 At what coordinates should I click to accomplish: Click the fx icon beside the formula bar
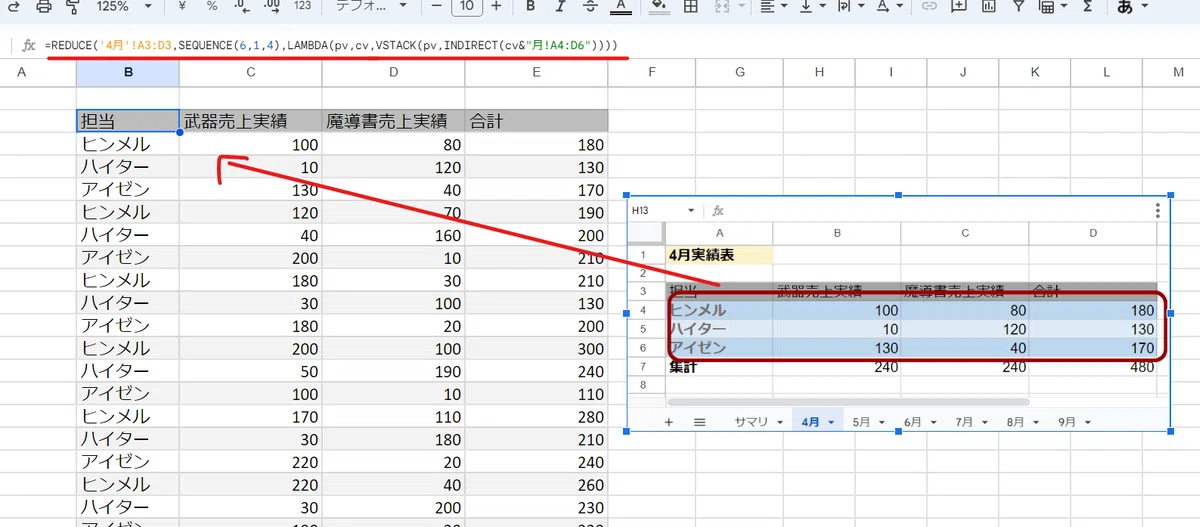(29, 46)
